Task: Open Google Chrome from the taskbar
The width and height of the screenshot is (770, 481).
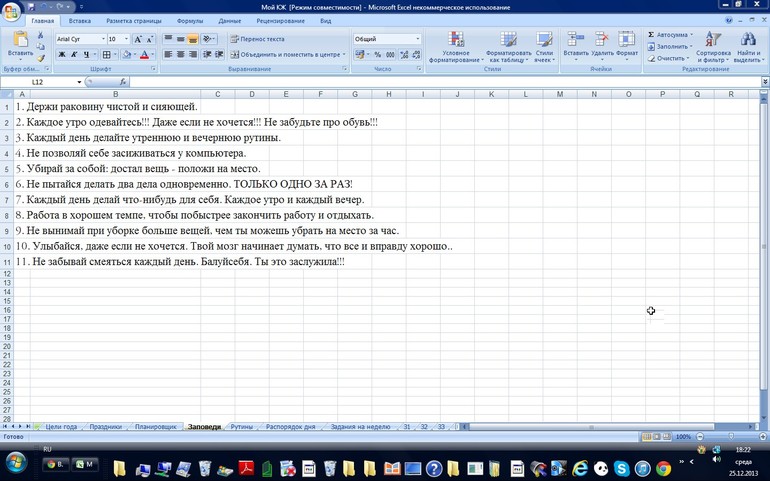Action: pyautogui.click(x=663, y=468)
